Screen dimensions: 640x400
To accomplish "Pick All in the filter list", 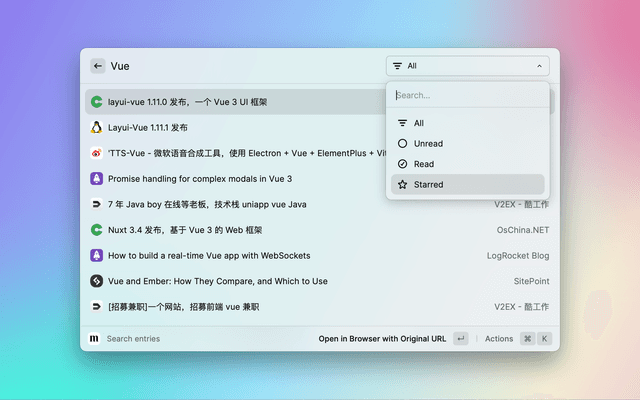I will point(418,123).
